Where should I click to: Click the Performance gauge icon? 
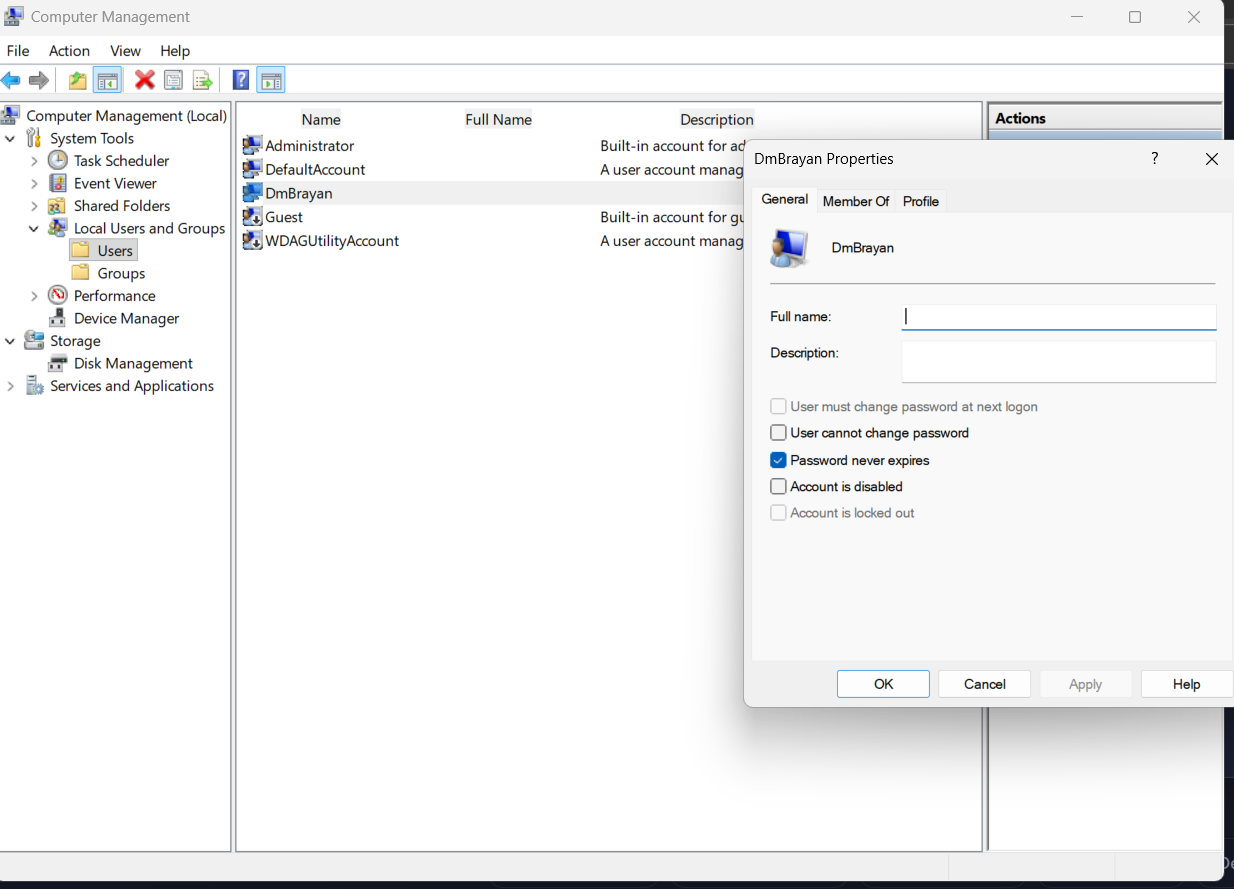click(x=58, y=296)
